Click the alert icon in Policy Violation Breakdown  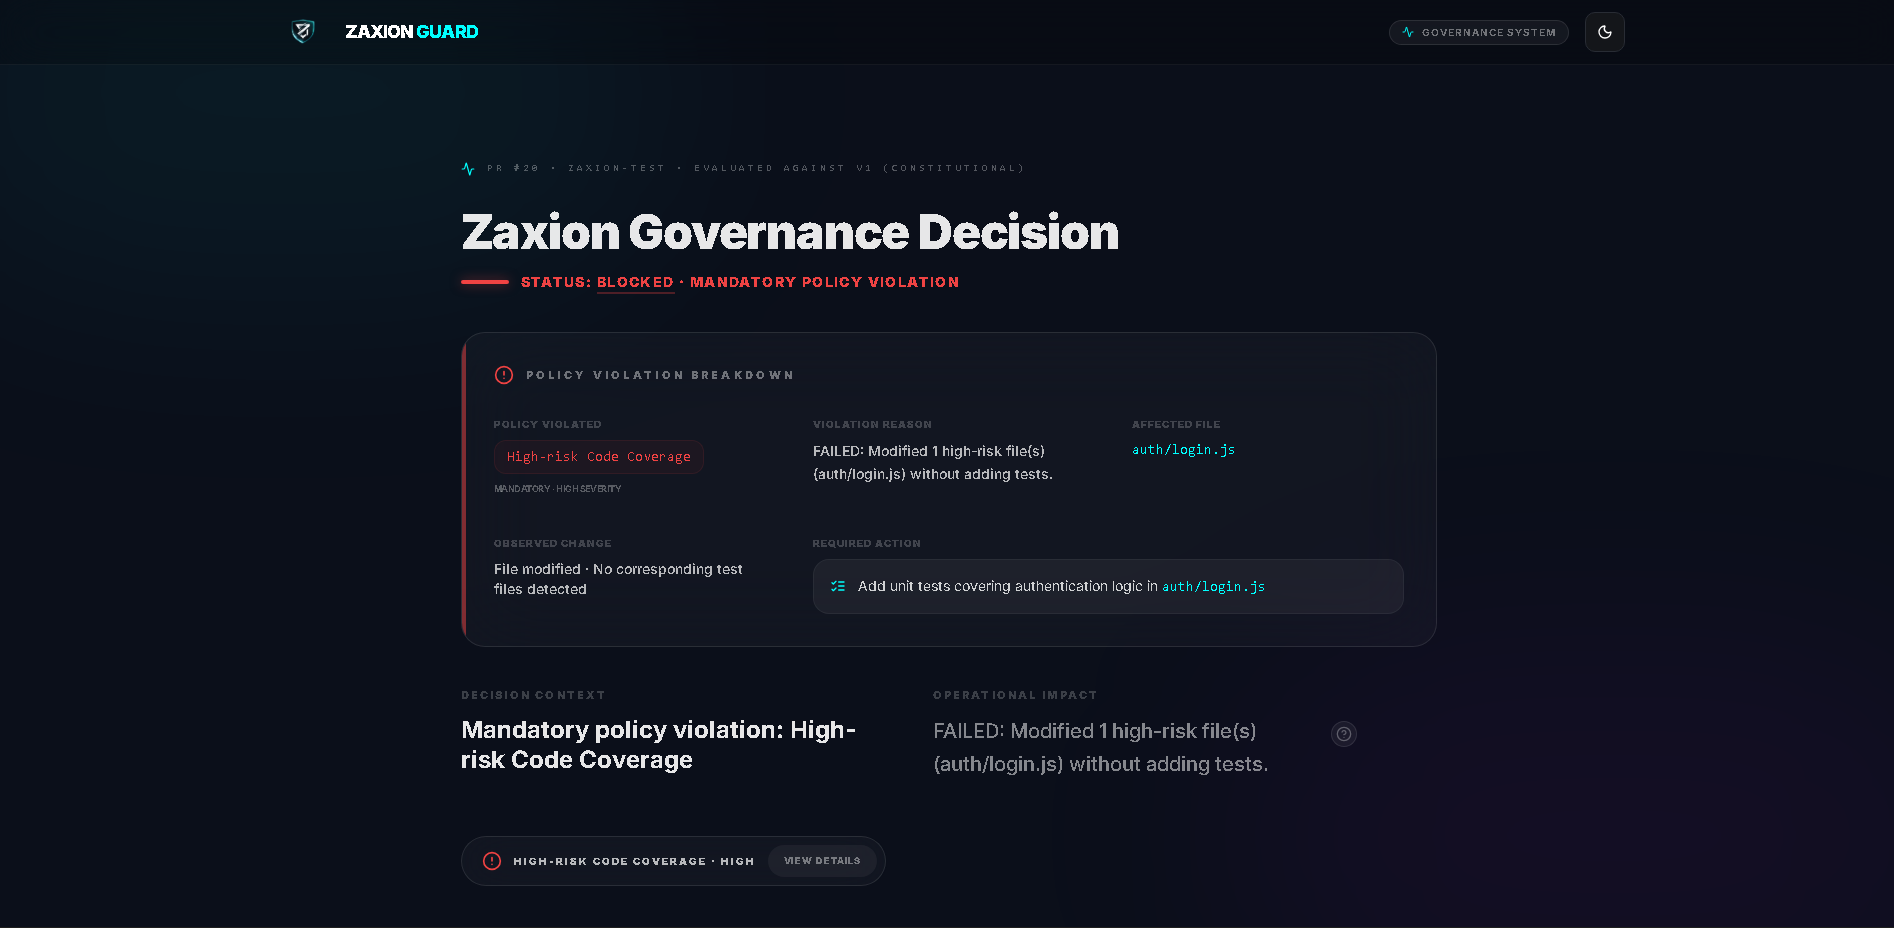click(504, 375)
